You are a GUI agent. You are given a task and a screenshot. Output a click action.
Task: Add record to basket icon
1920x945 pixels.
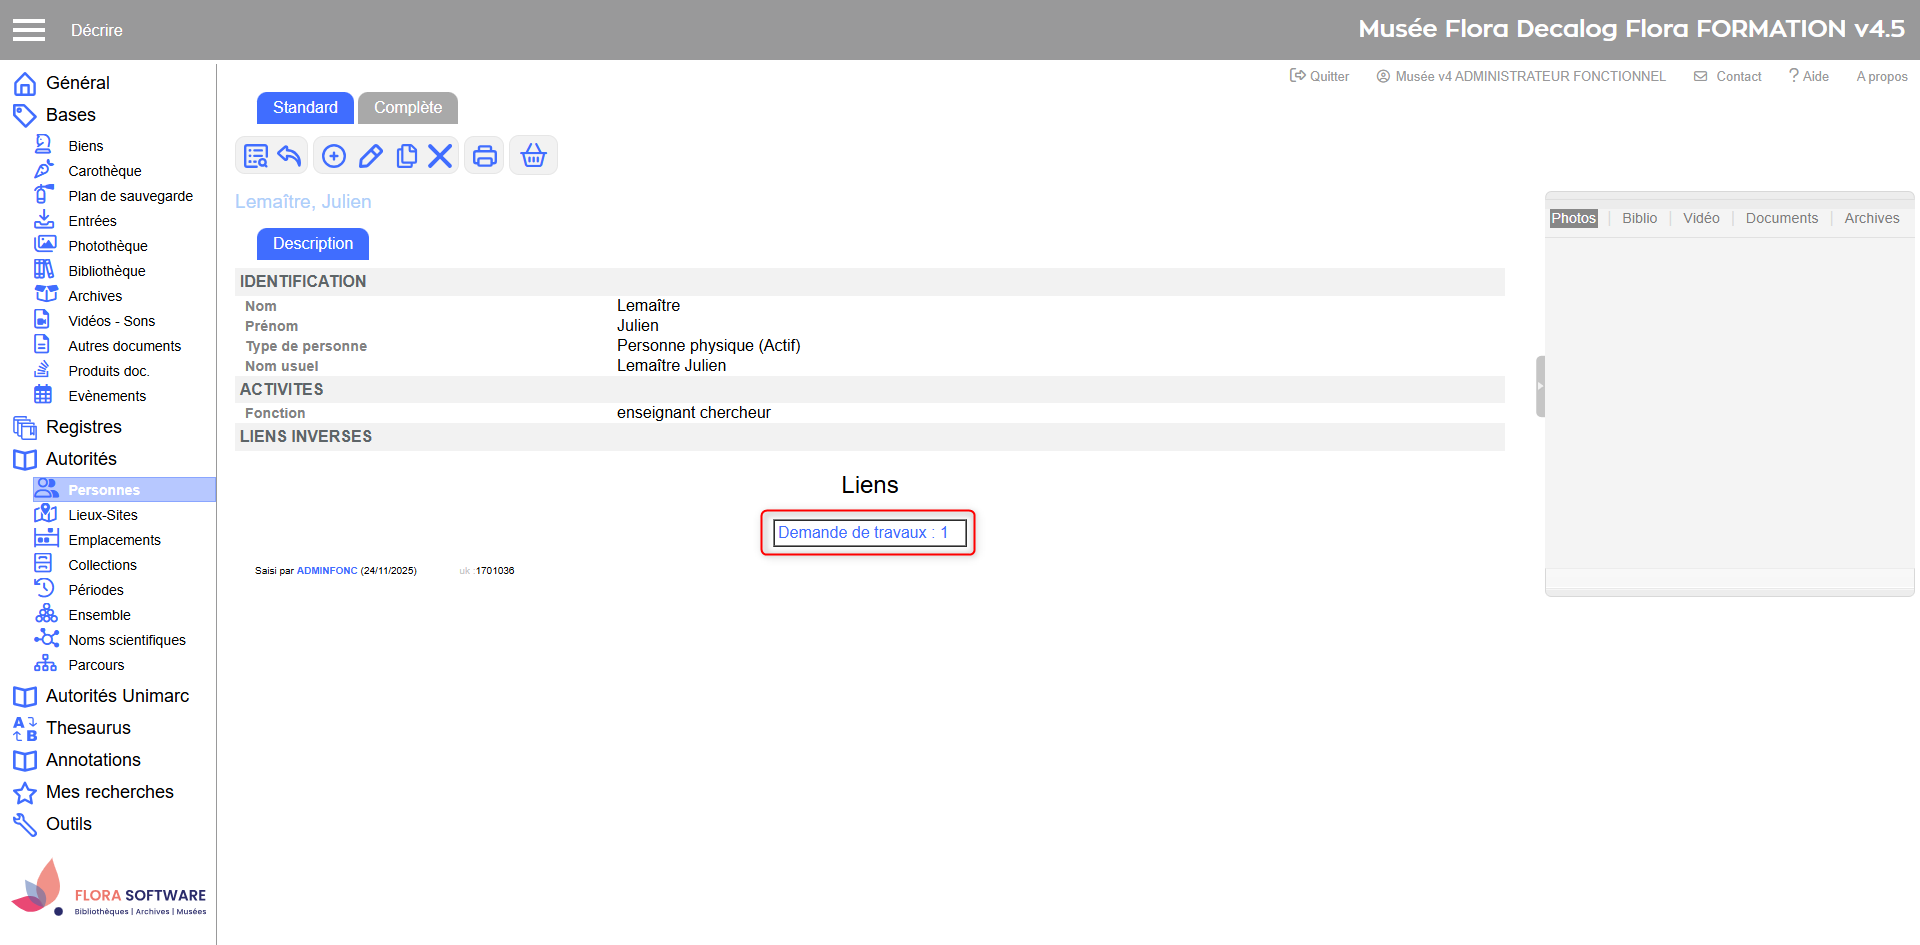point(534,156)
